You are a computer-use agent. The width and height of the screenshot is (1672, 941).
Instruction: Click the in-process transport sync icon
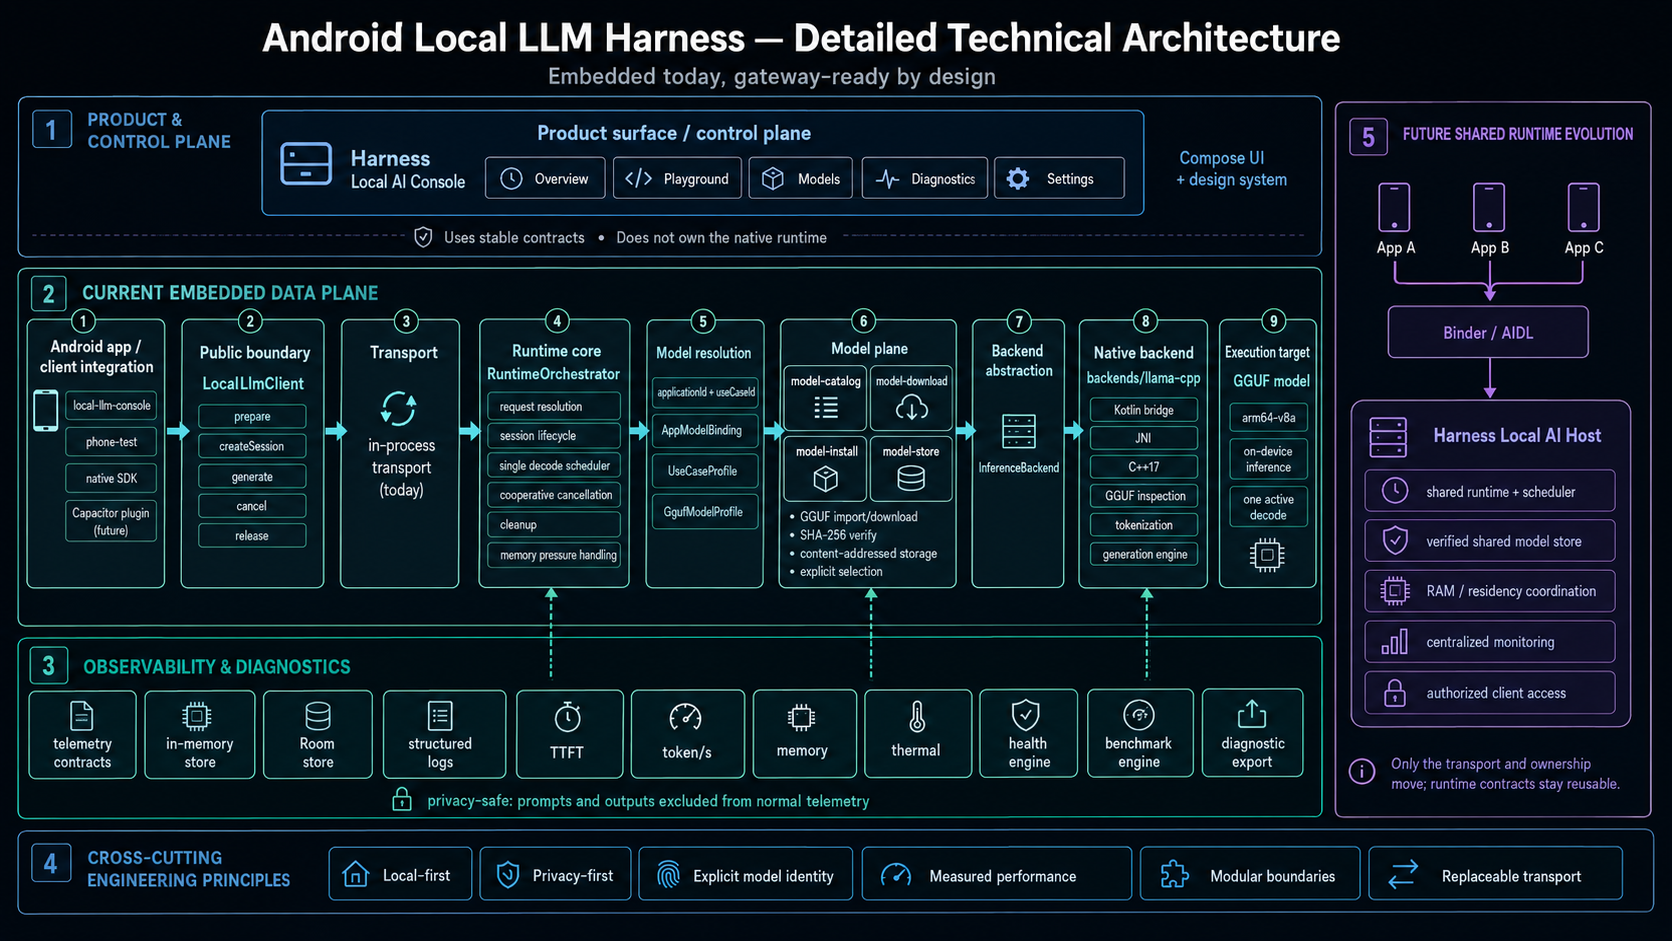(x=399, y=409)
